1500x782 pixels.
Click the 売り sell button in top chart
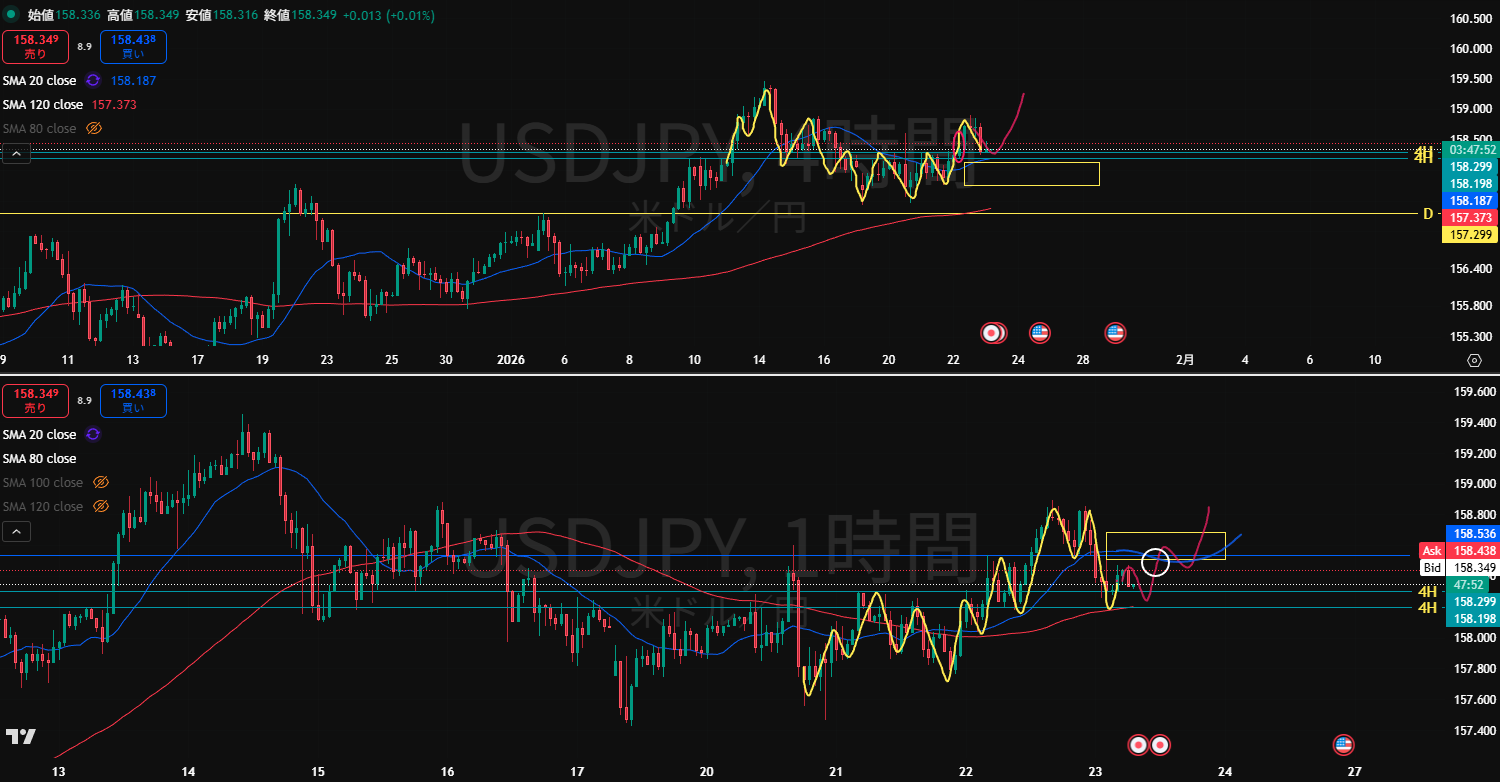(35, 47)
